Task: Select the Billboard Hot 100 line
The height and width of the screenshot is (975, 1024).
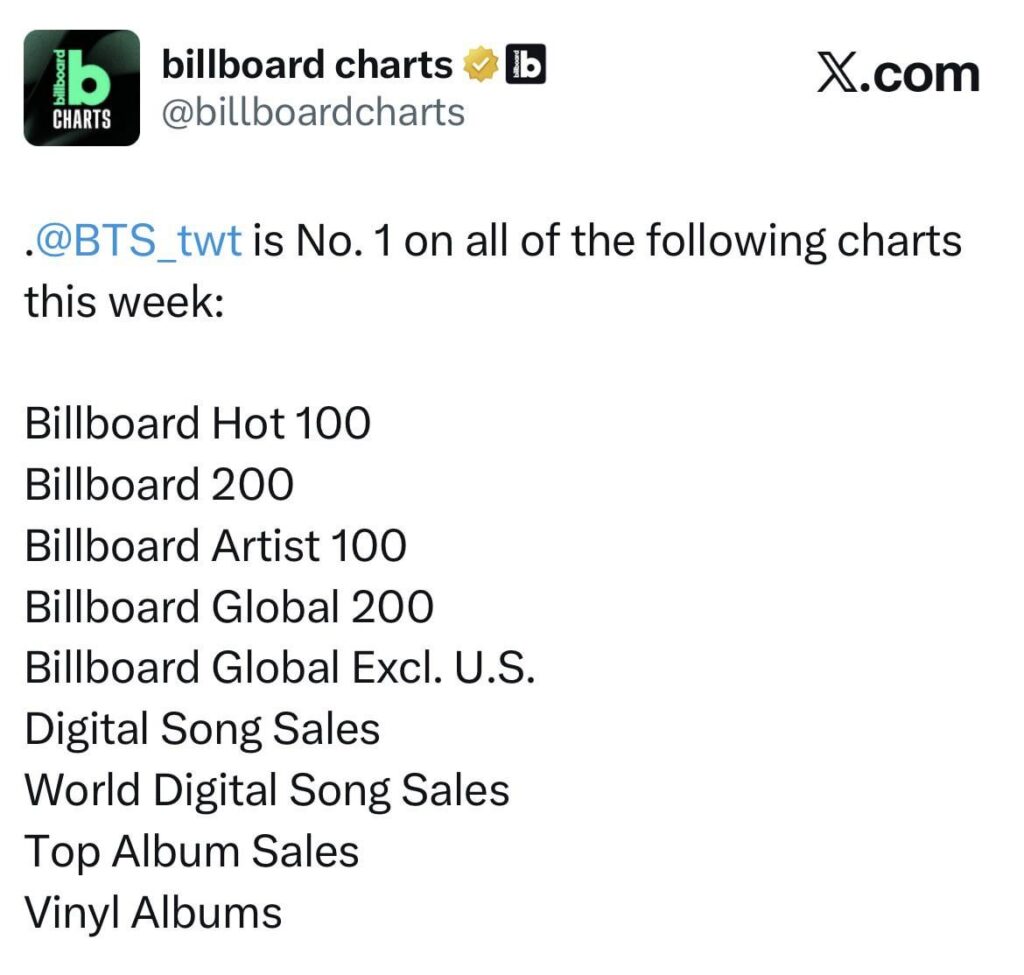Action: 198,423
